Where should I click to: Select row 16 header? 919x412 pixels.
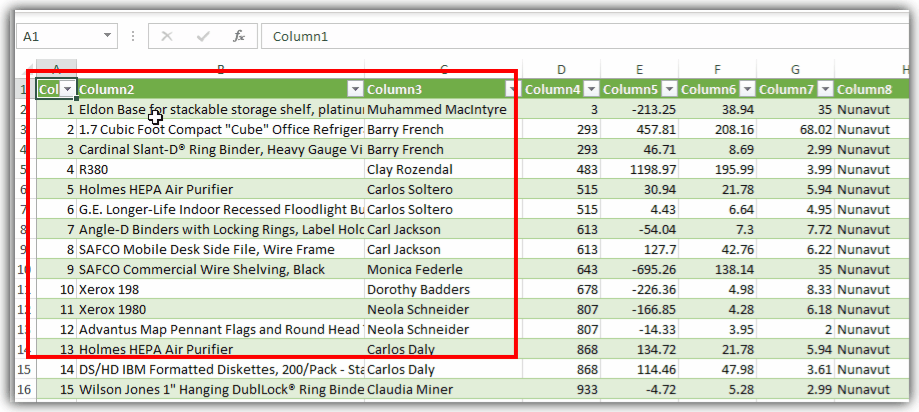point(24,390)
